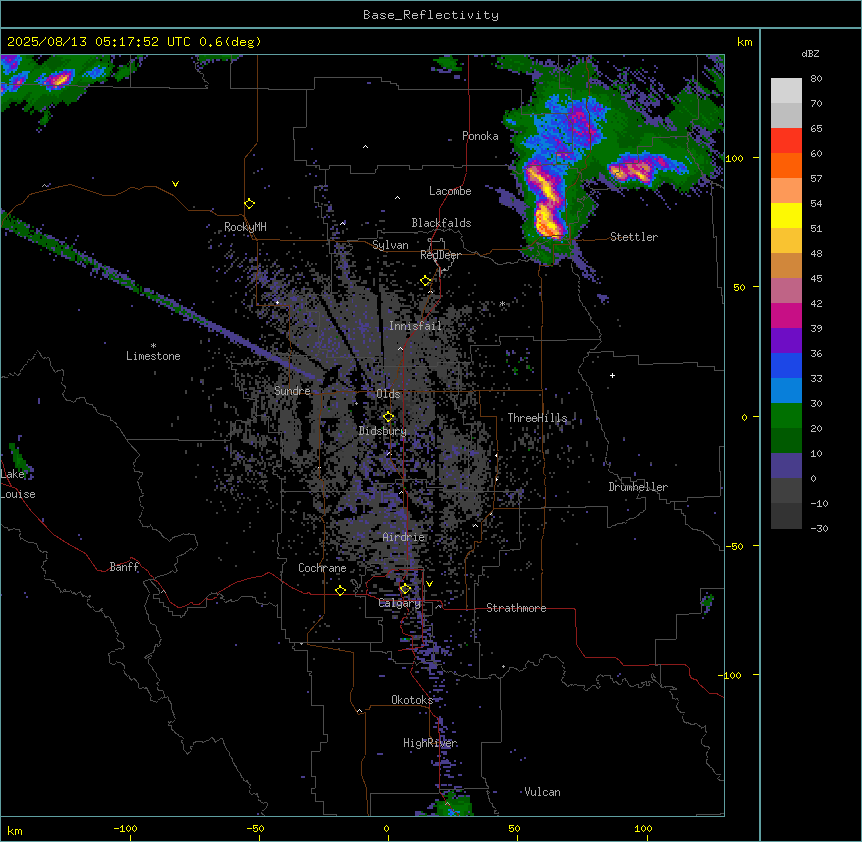Click the Didsbury label

pos(383,431)
